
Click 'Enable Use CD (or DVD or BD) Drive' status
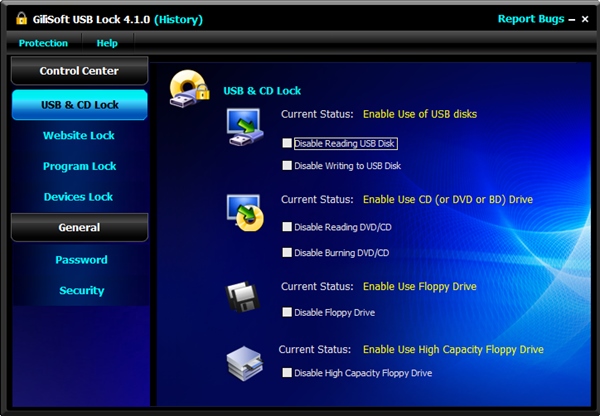(448, 199)
